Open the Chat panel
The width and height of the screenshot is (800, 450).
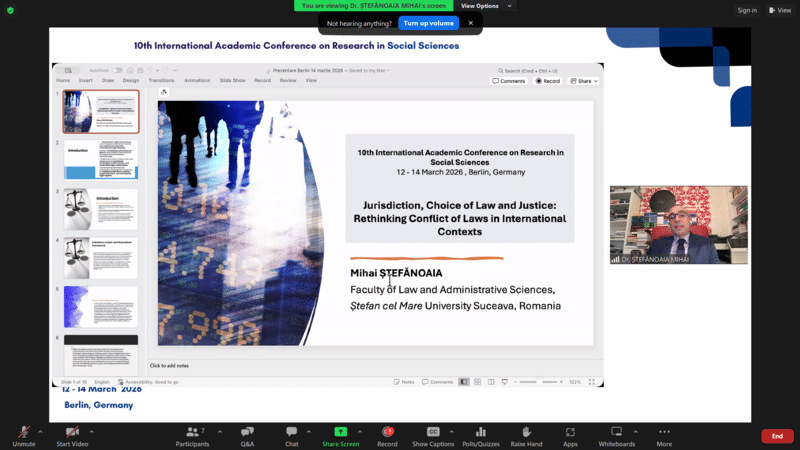[291, 436]
